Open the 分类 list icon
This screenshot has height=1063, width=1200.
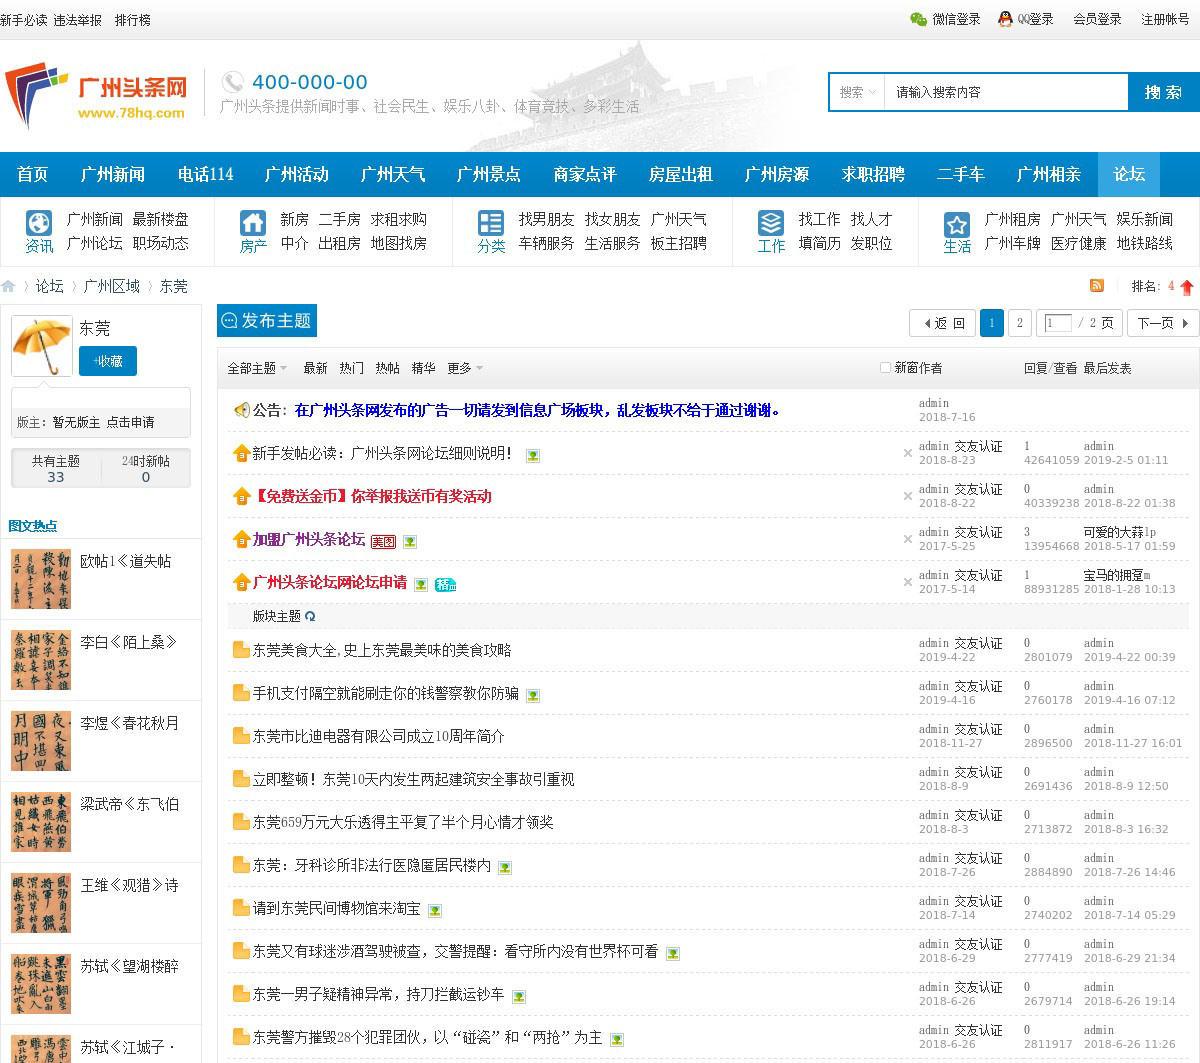pyautogui.click(x=491, y=222)
